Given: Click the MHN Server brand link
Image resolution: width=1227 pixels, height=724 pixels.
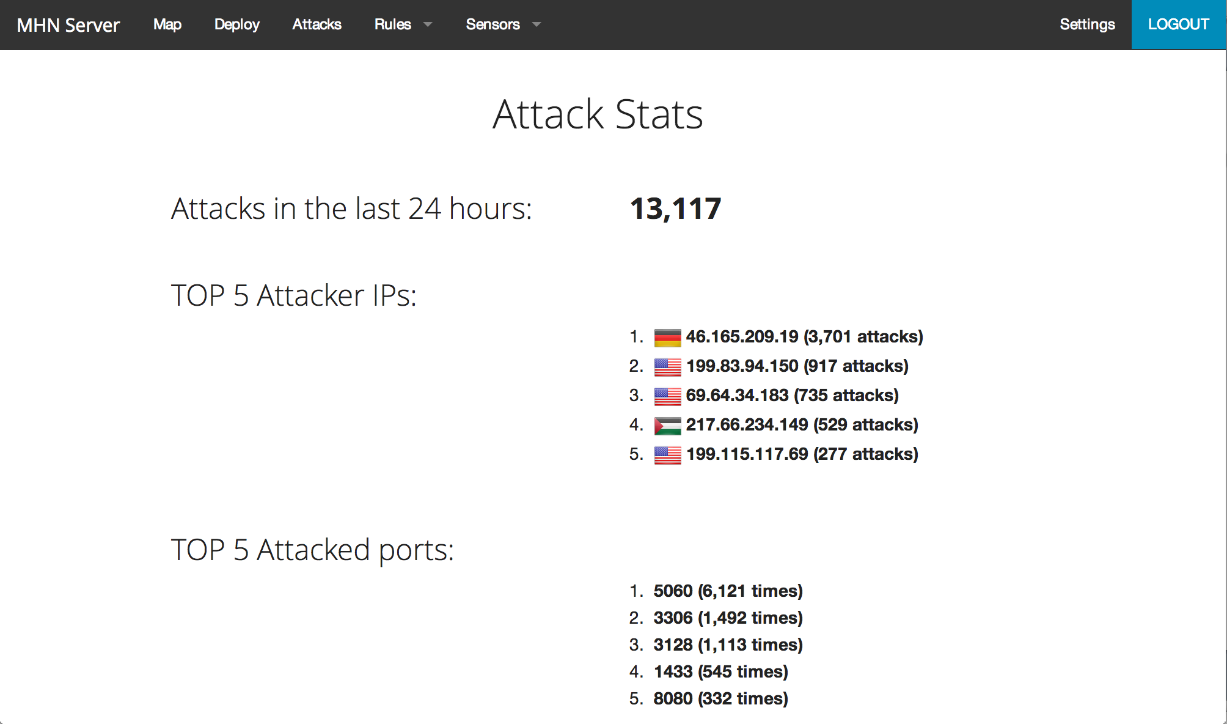Looking at the screenshot, I should pos(68,25).
